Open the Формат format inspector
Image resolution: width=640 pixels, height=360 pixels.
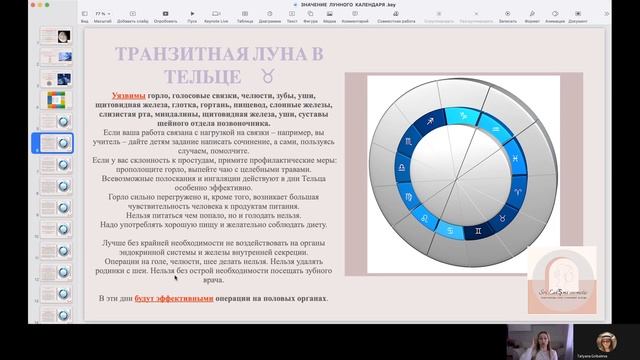pos(532,14)
